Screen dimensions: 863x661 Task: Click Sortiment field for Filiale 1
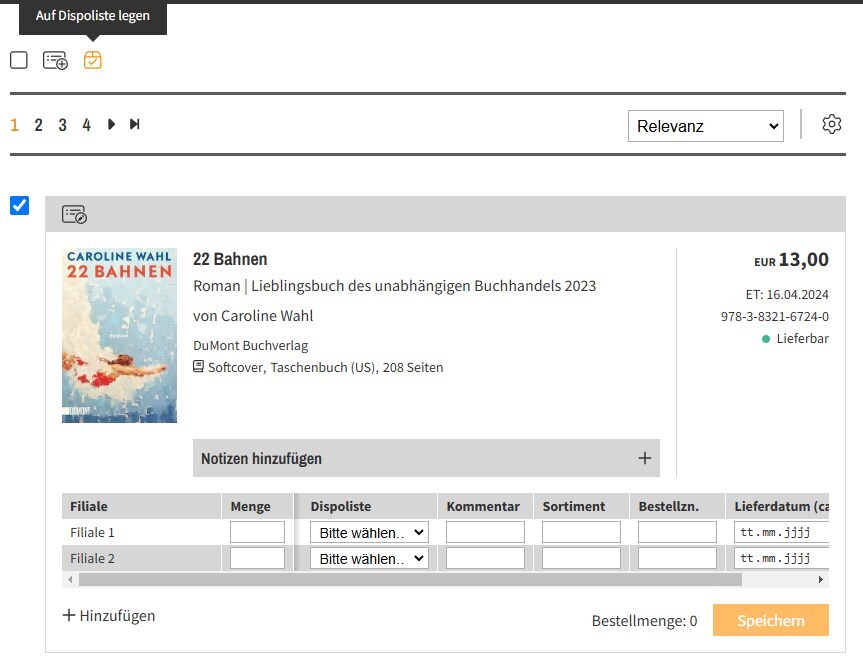(581, 532)
